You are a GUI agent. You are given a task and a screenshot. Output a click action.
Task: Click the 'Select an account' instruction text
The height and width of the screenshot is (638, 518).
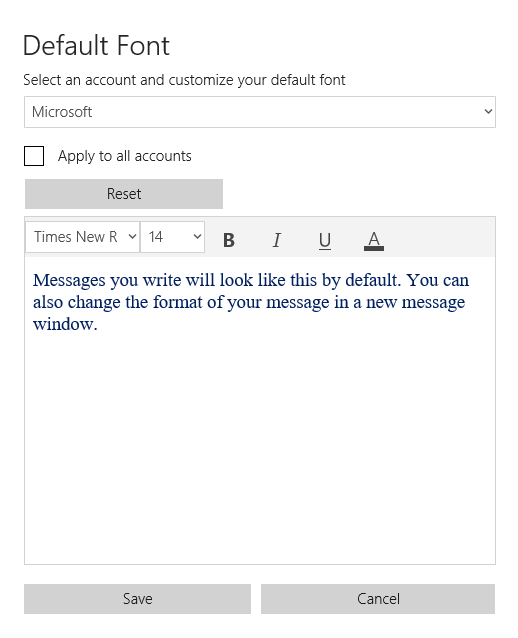point(184,80)
